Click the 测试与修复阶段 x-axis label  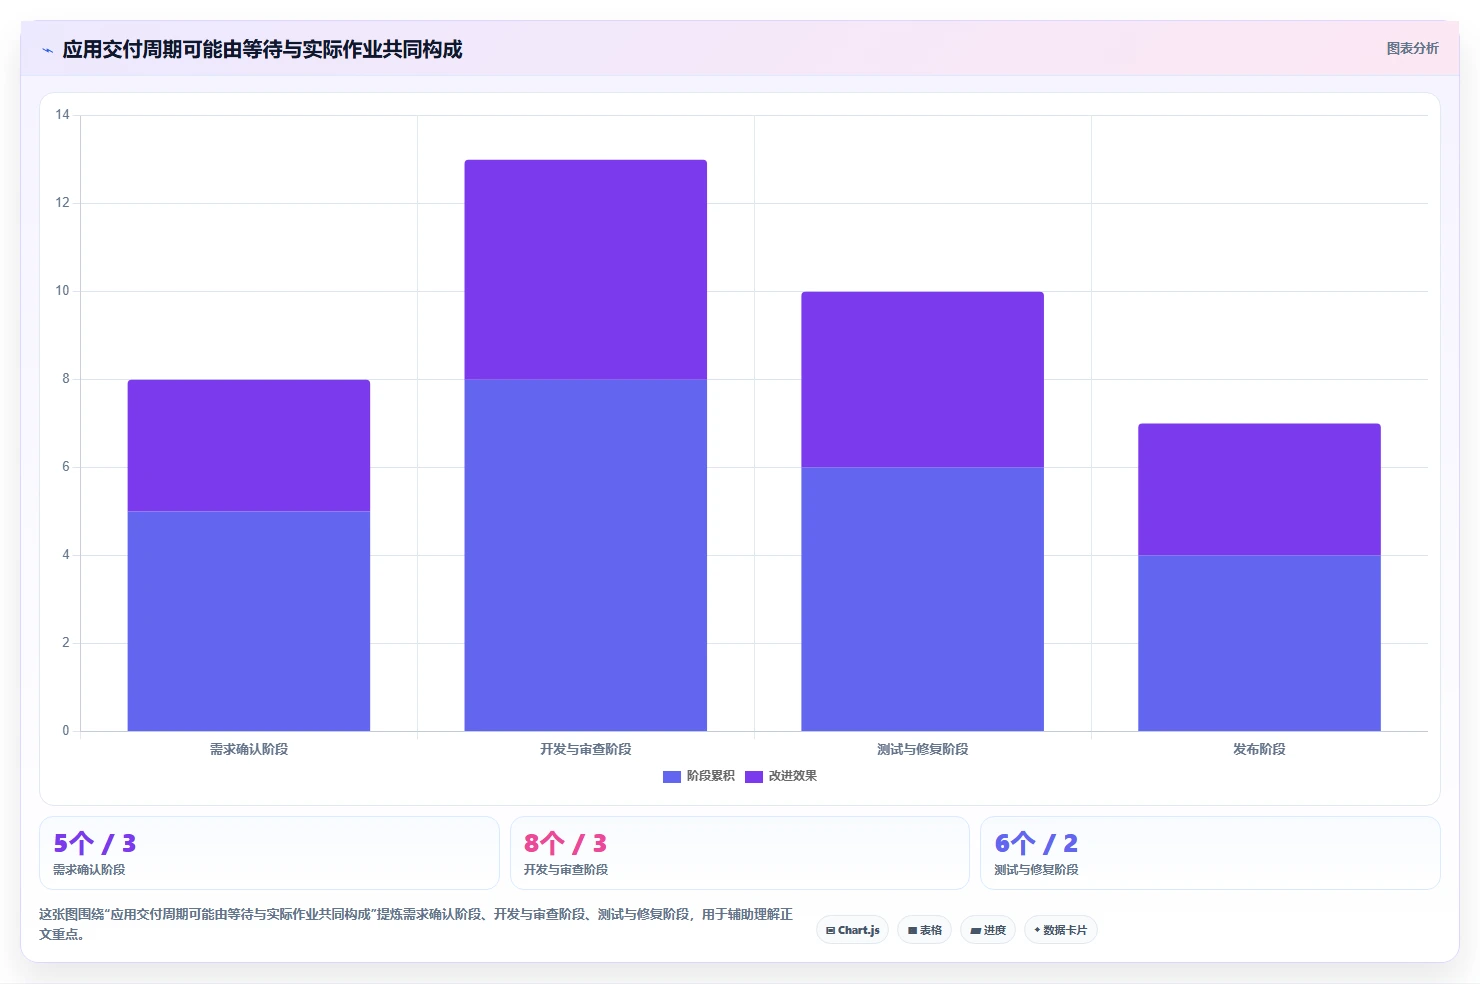coord(923,749)
